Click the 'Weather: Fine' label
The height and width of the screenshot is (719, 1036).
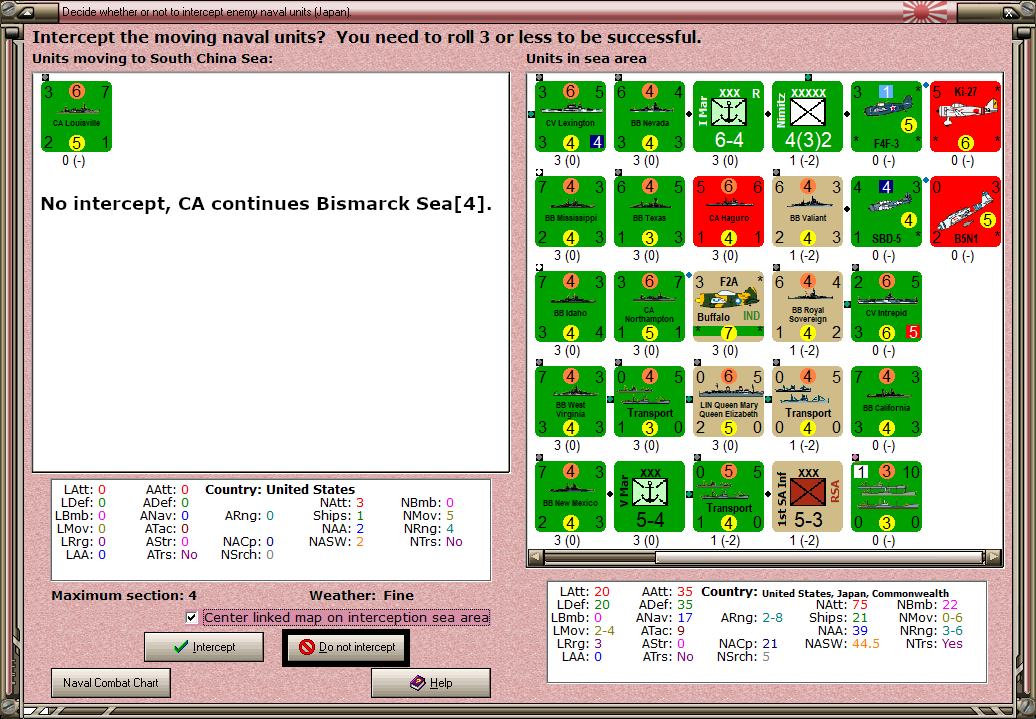click(361, 595)
